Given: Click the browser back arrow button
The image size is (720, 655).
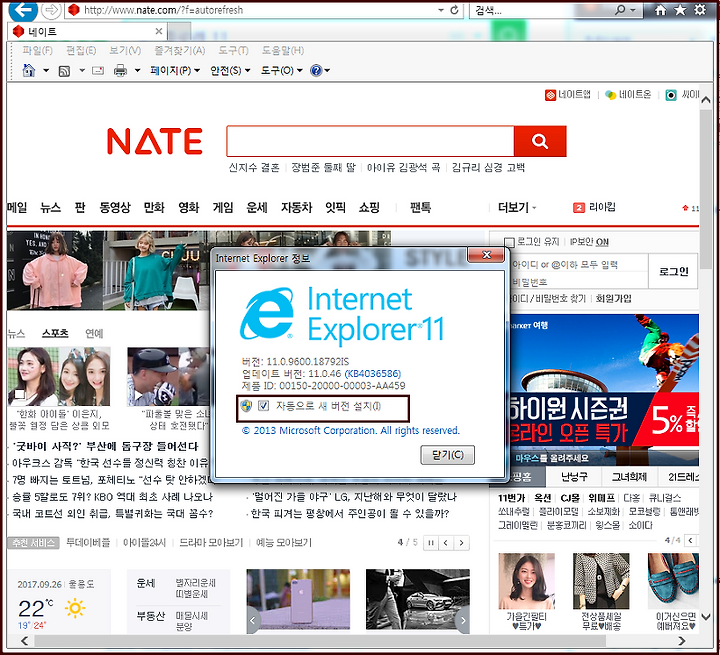Looking at the screenshot, I should 23,10.
